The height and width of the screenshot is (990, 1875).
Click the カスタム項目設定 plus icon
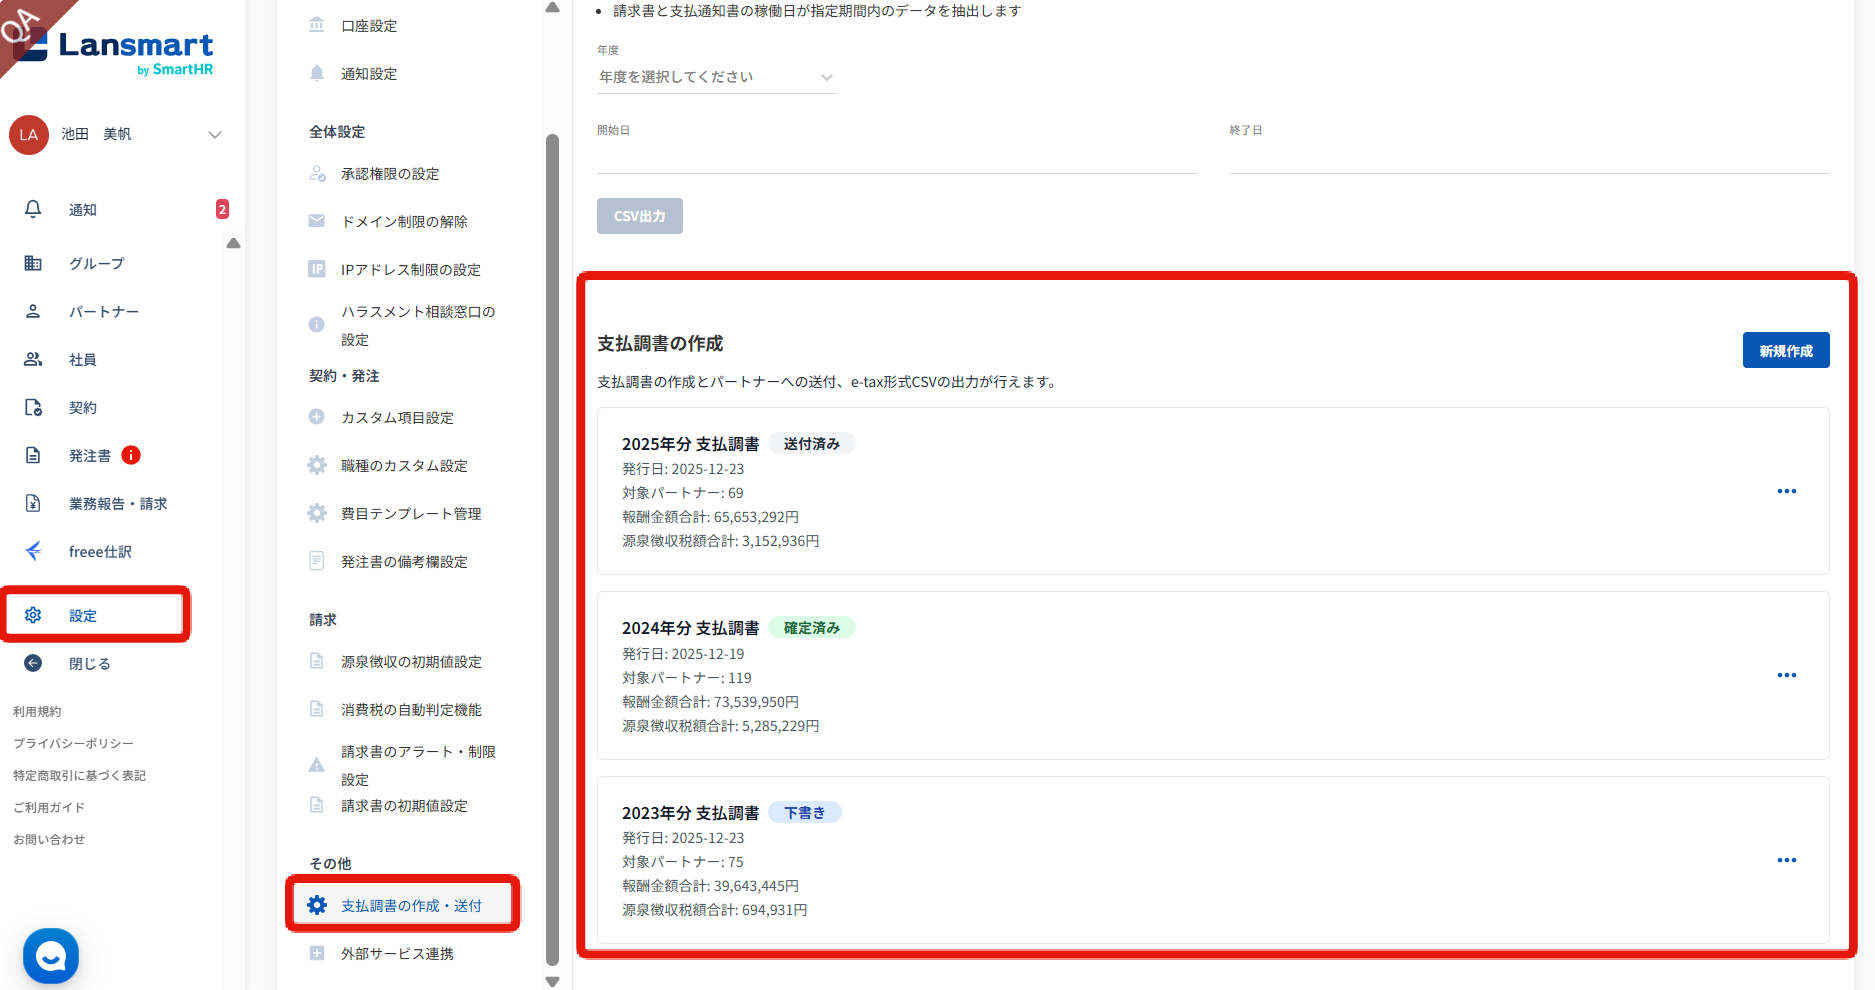click(x=317, y=417)
